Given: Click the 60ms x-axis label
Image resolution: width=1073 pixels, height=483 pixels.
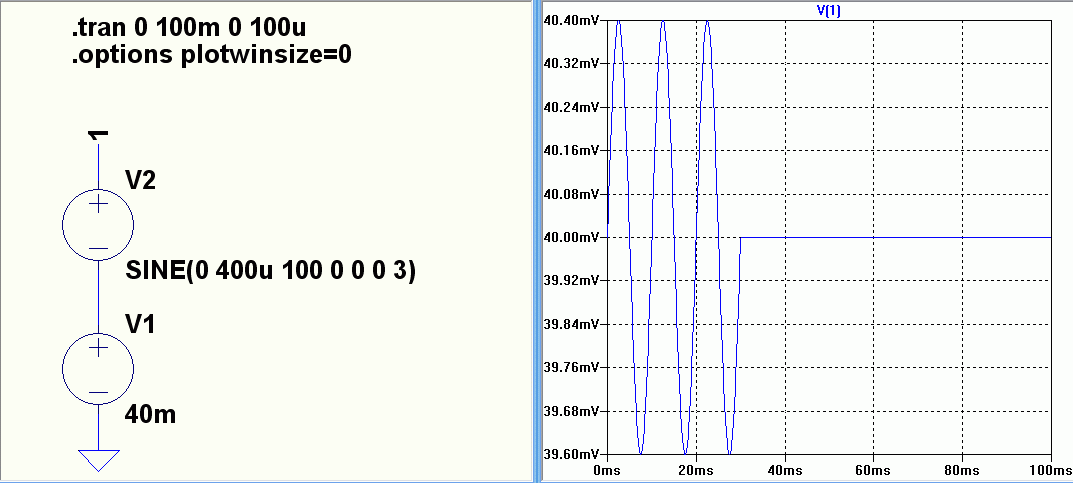Looking at the screenshot, I should (x=874, y=471).
